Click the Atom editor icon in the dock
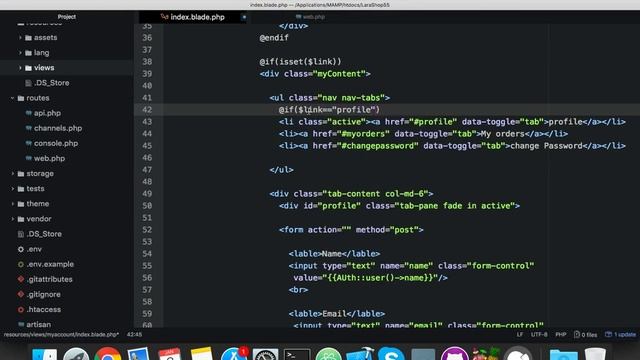 [x=328, y=355]
